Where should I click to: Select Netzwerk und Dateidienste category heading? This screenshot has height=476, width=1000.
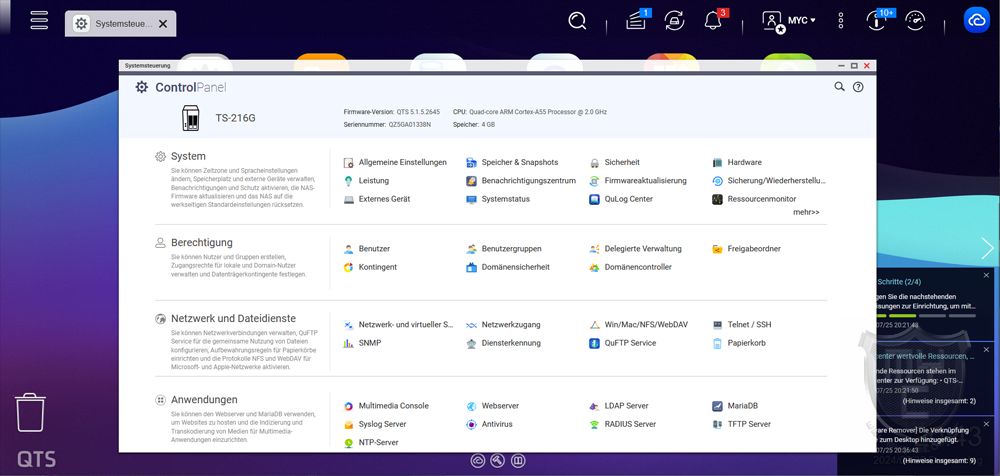coord(233,318)
